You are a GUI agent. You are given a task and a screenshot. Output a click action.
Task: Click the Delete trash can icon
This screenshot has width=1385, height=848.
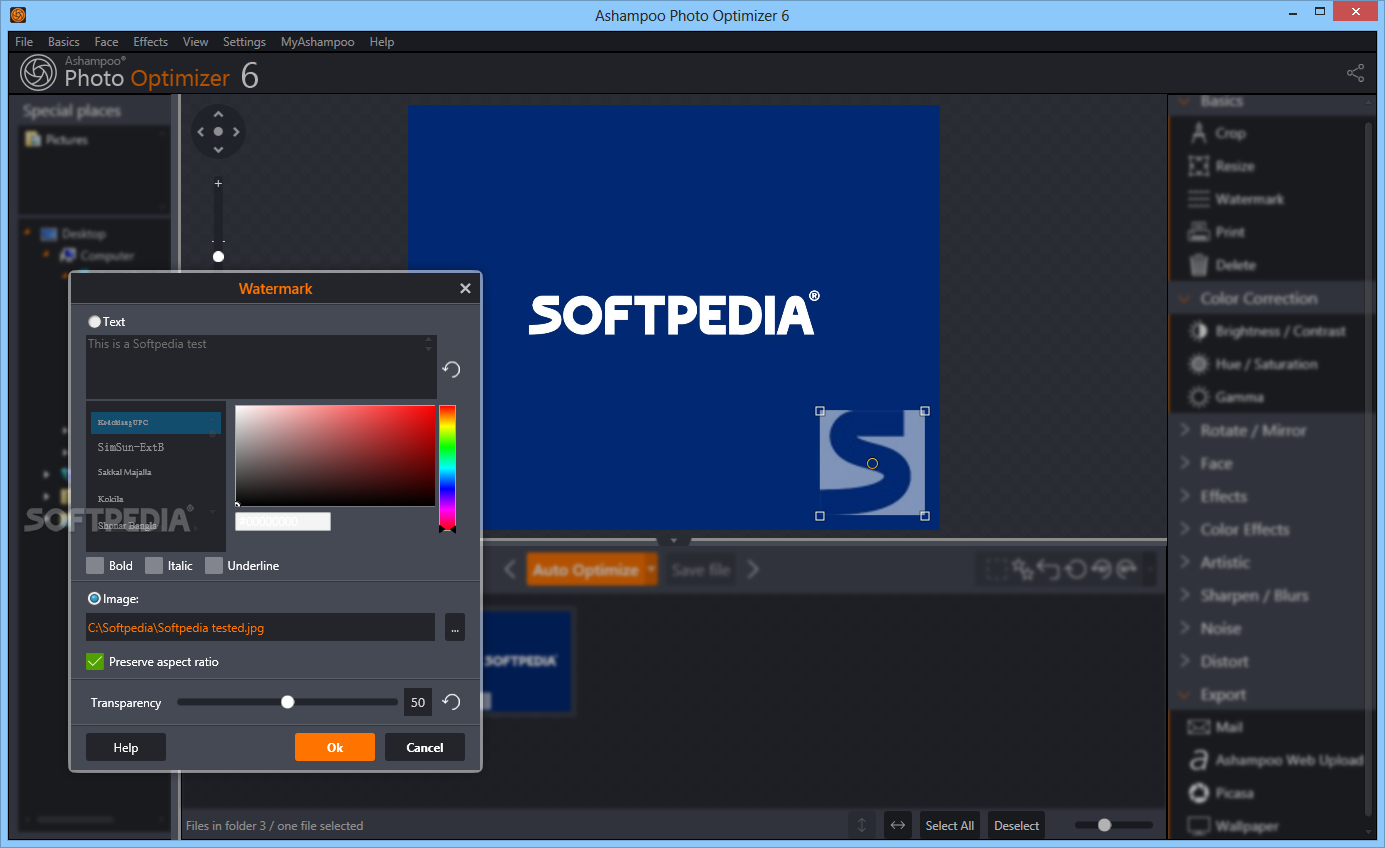pyautogui.click(x=1199, y=265)
